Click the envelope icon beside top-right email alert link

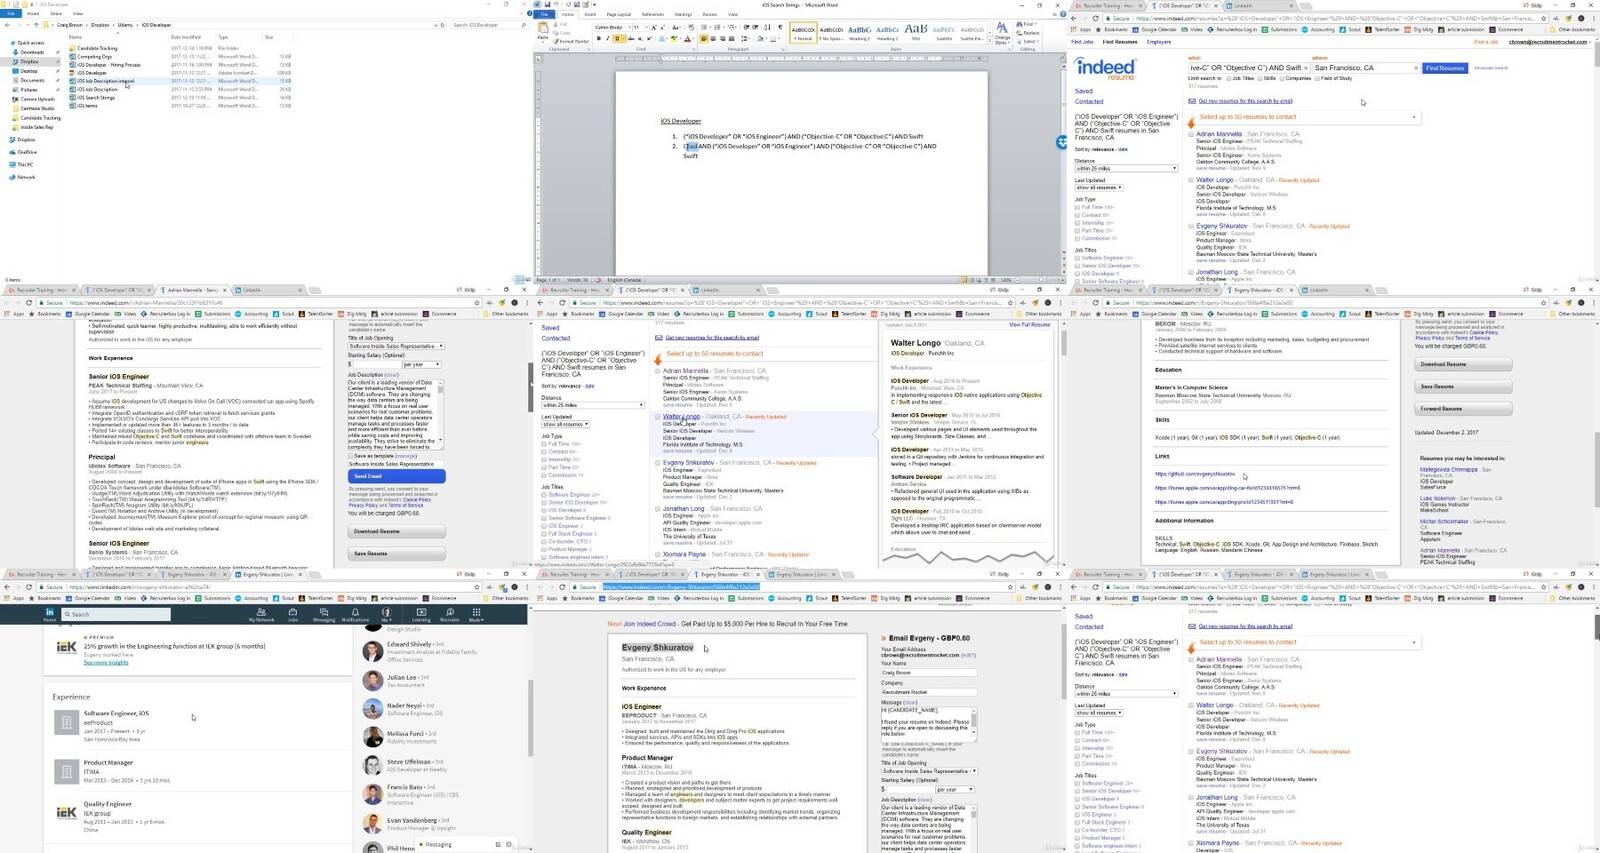point(1192,101)
